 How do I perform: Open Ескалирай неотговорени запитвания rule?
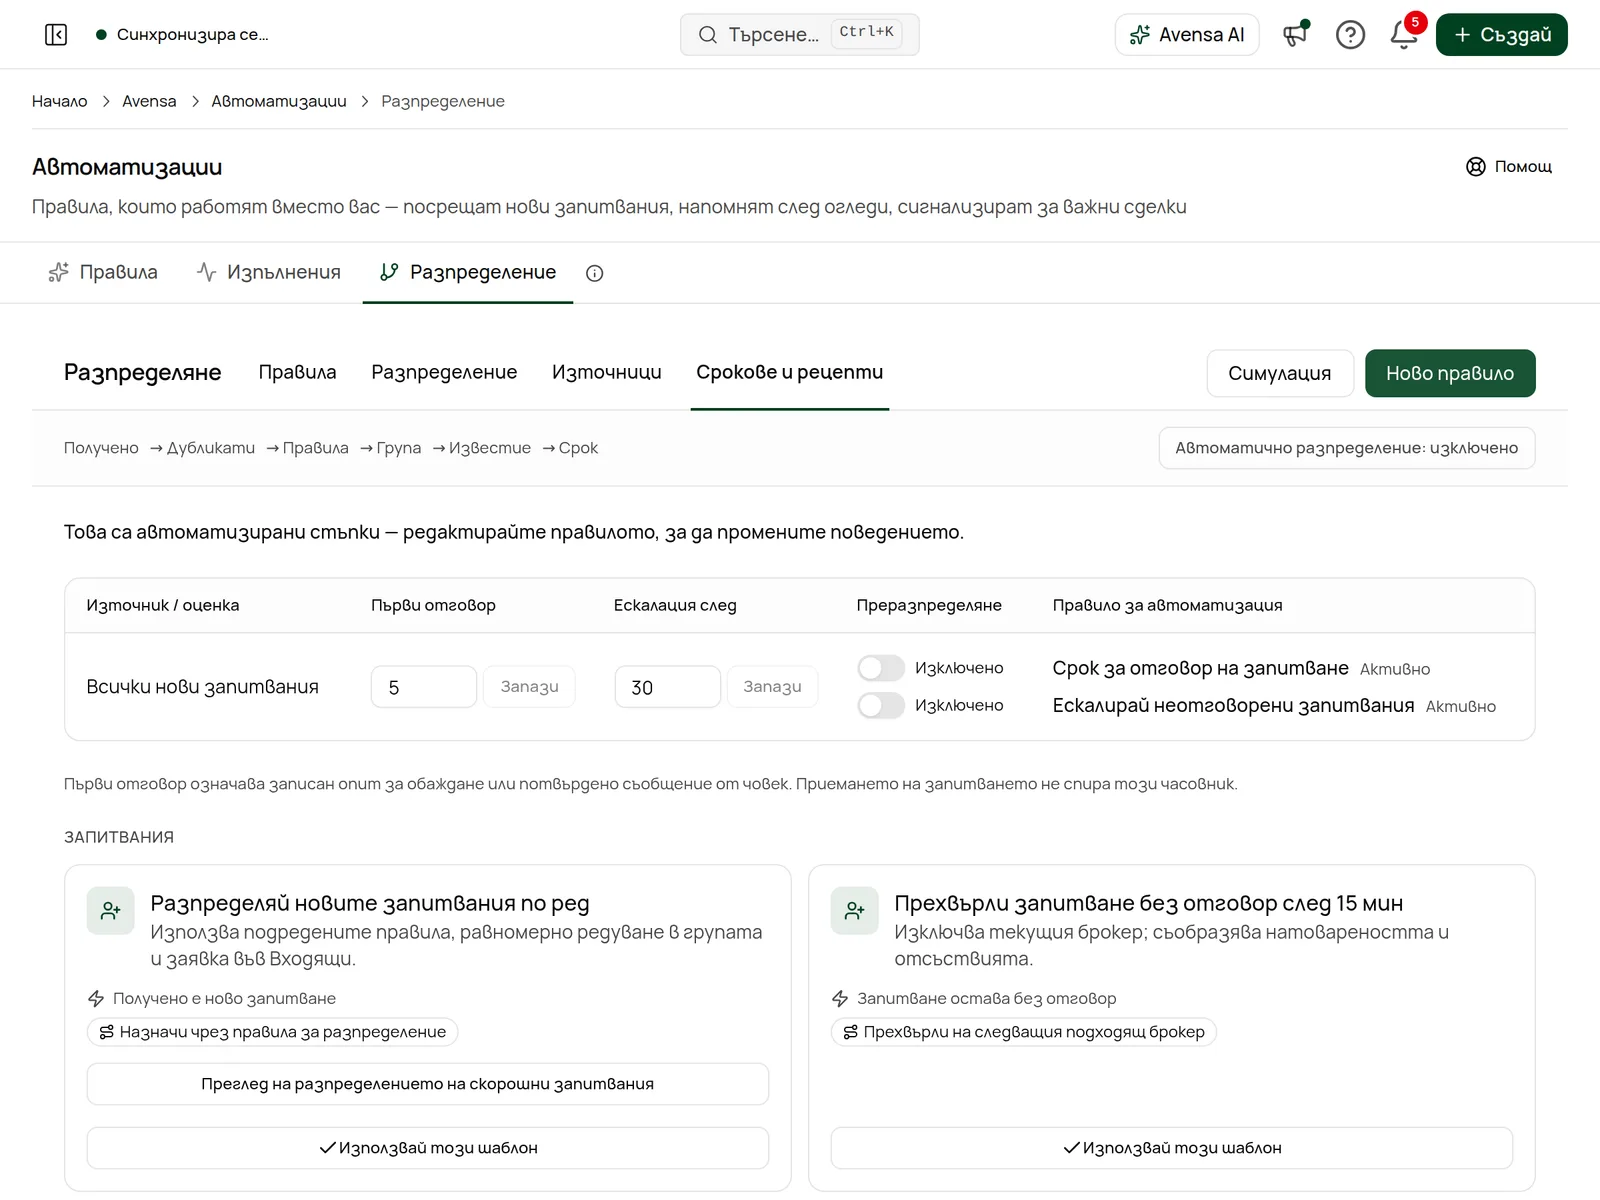pyautogui.click(x=1233, y=705)
